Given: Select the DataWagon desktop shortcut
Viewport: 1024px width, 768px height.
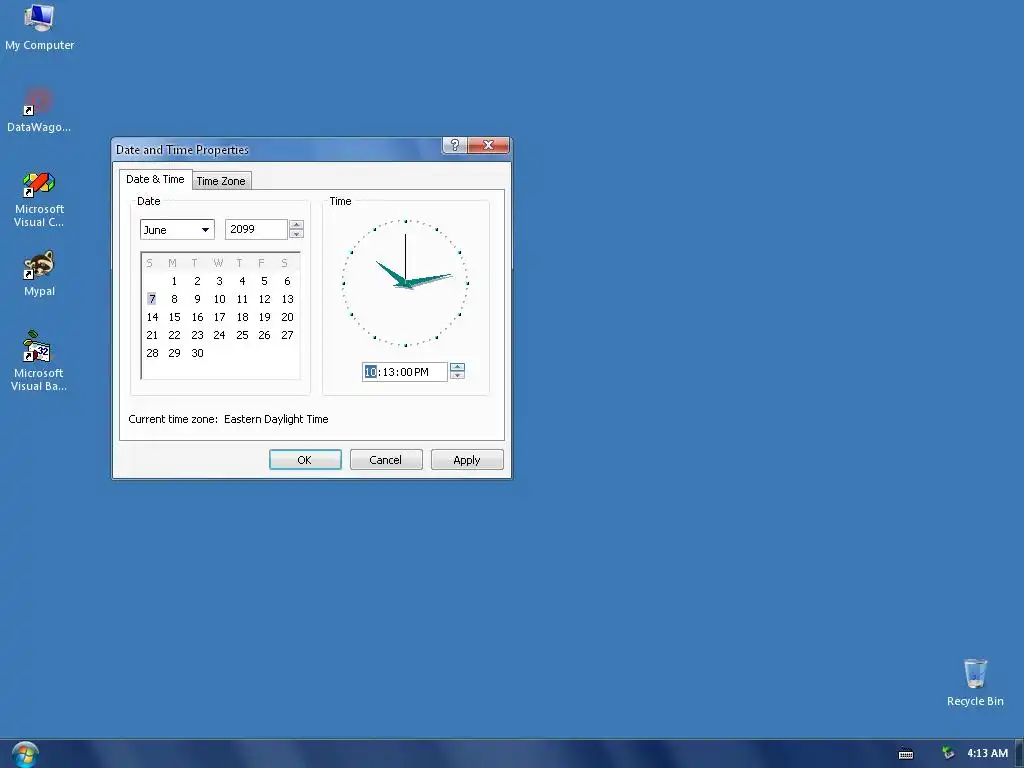Looking at the screenshot, I should click(39, 110).
